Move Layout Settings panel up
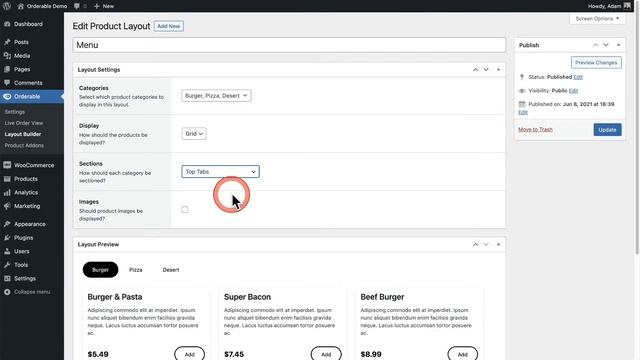The image size is (640, 360). 476,70
